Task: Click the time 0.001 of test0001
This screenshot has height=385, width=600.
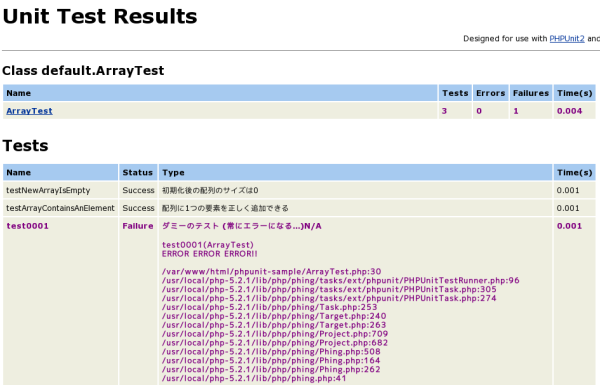Action: point(569,226)
